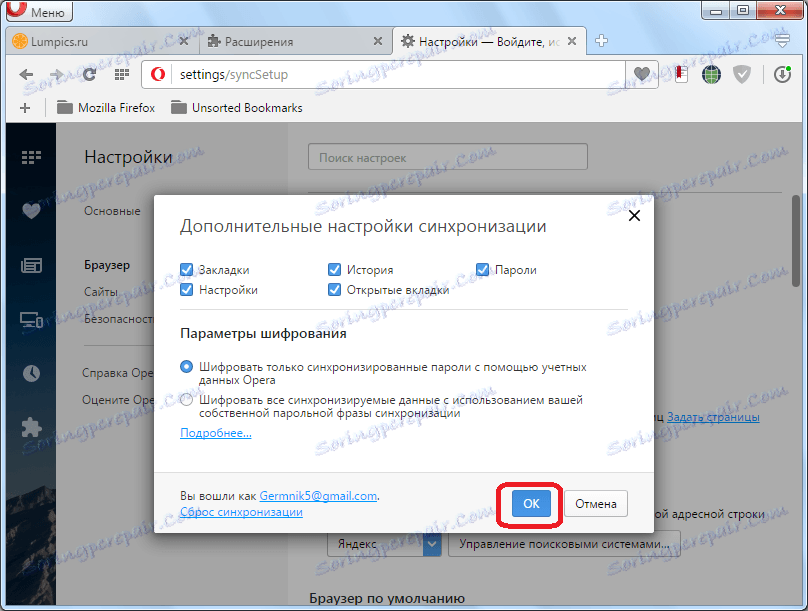
Task: Click the red bookmark extension icon
Action: coord(681,75)
